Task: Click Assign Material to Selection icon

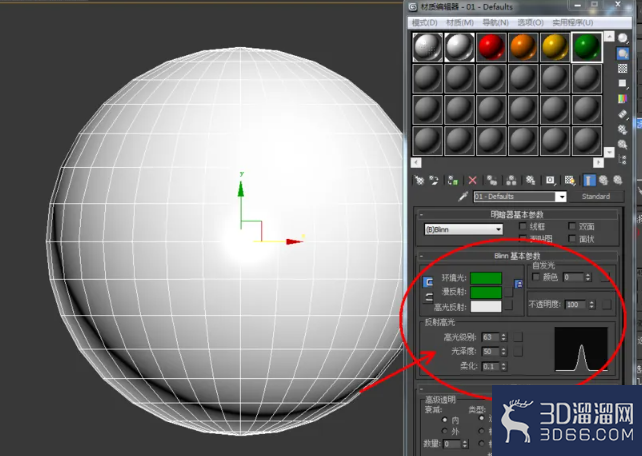Action: point(452,180)
